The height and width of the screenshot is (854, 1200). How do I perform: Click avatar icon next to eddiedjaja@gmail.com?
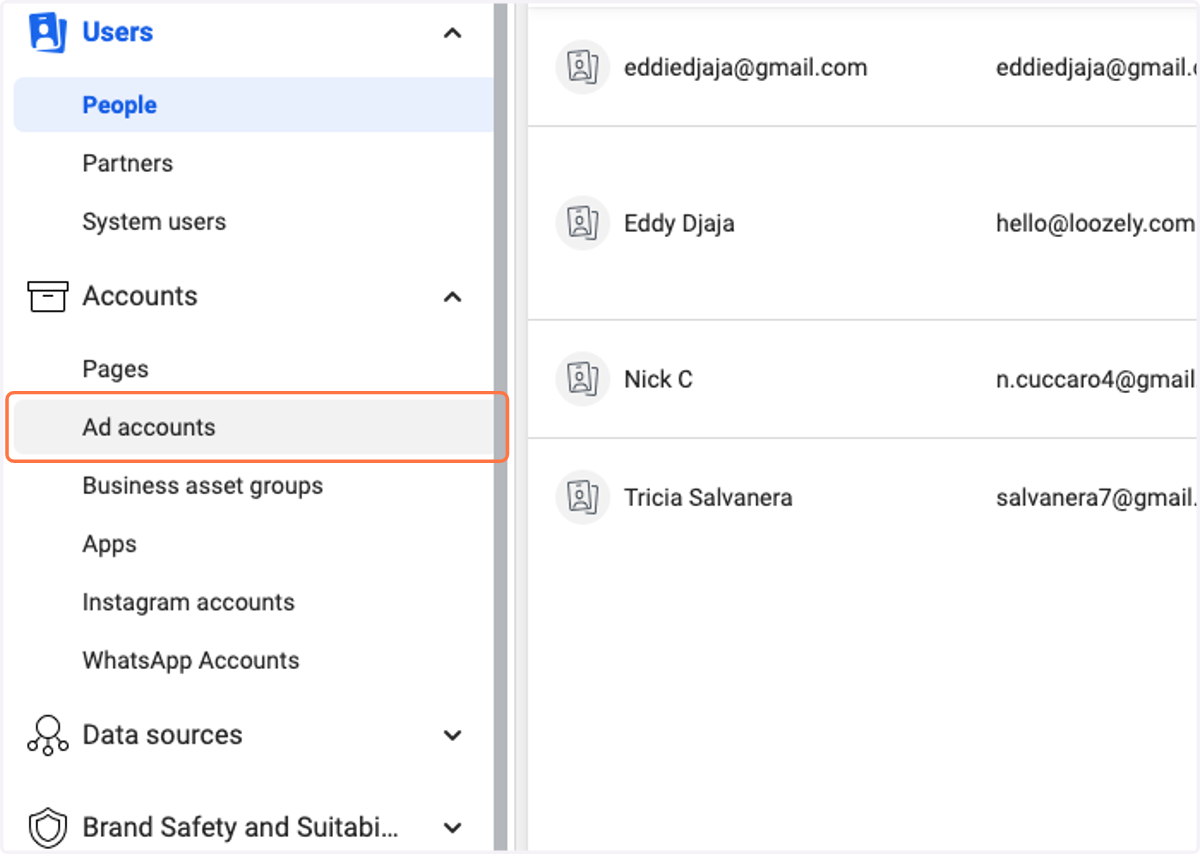(582, 67)
